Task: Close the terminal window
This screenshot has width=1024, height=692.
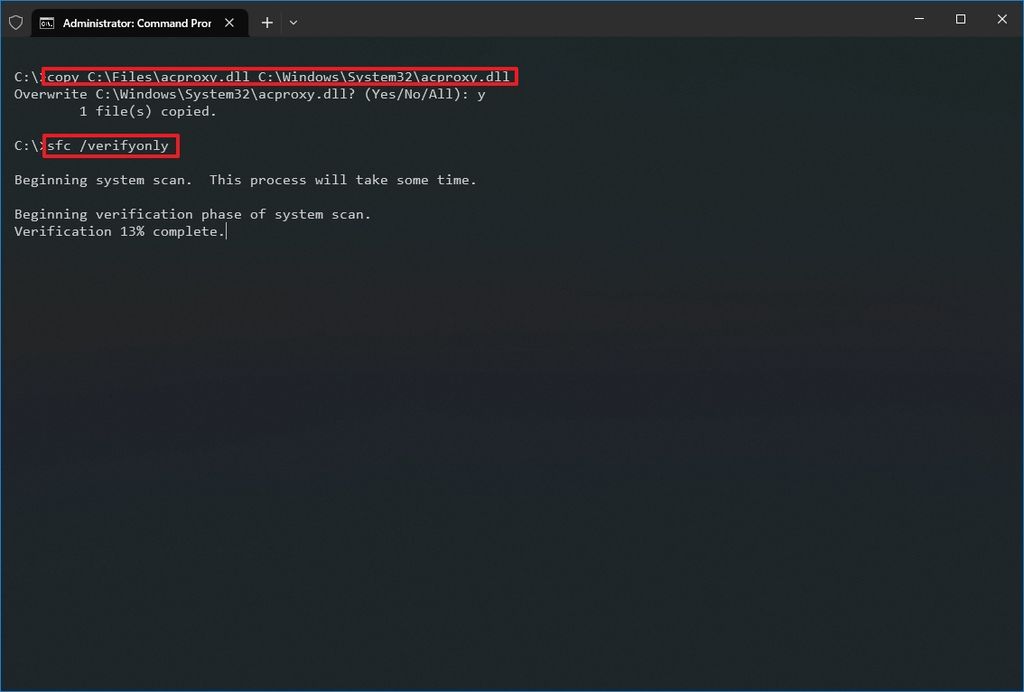Action: click(1001, 19)
